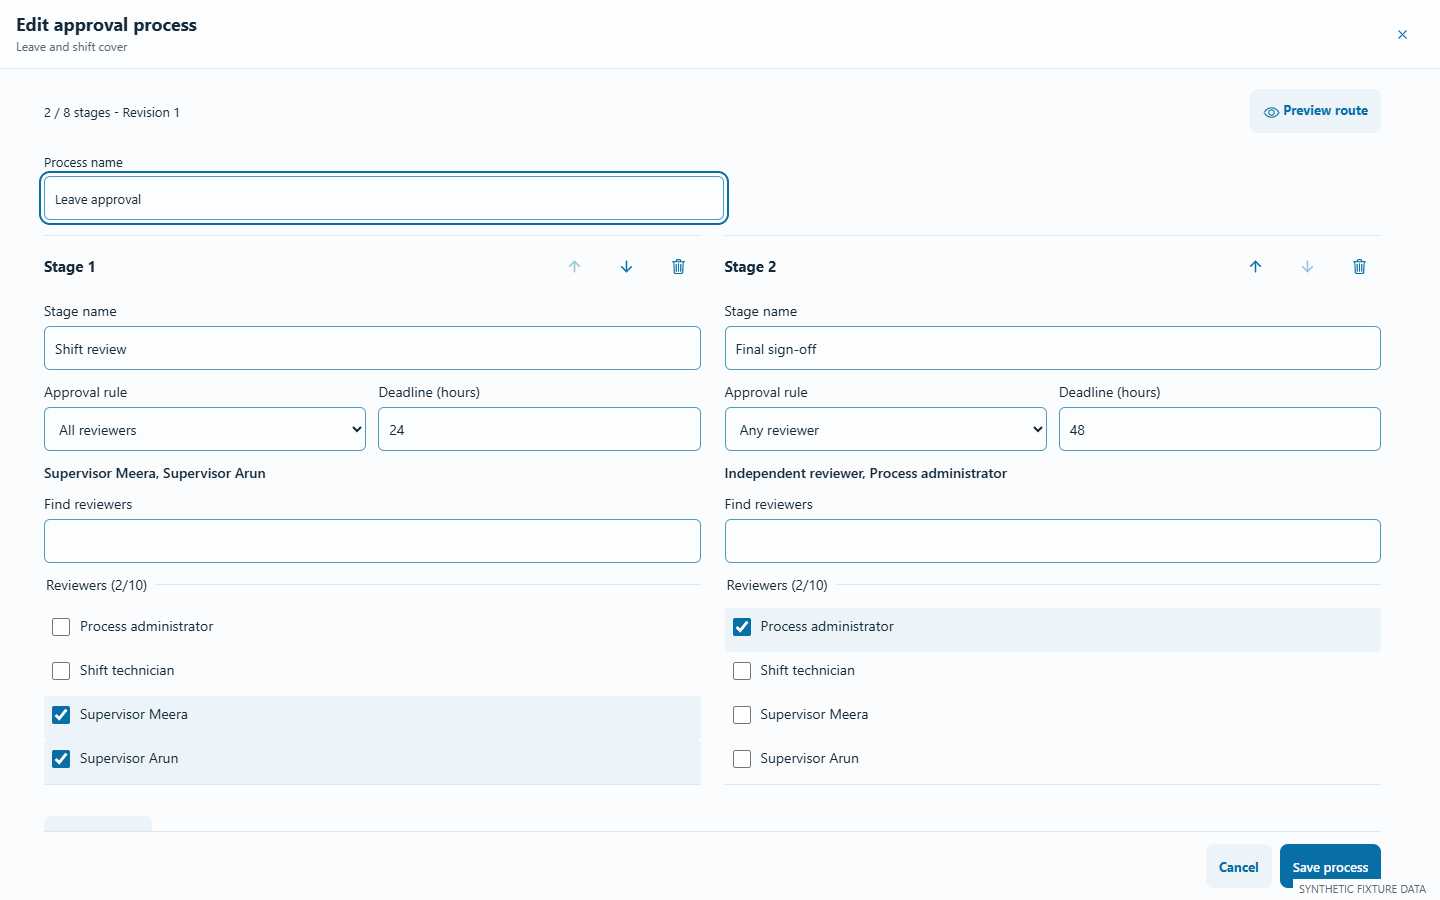This screenshot has width=1440, height=900.
Task: Cancel editing the process
Action: click(x=1239, y=867)
